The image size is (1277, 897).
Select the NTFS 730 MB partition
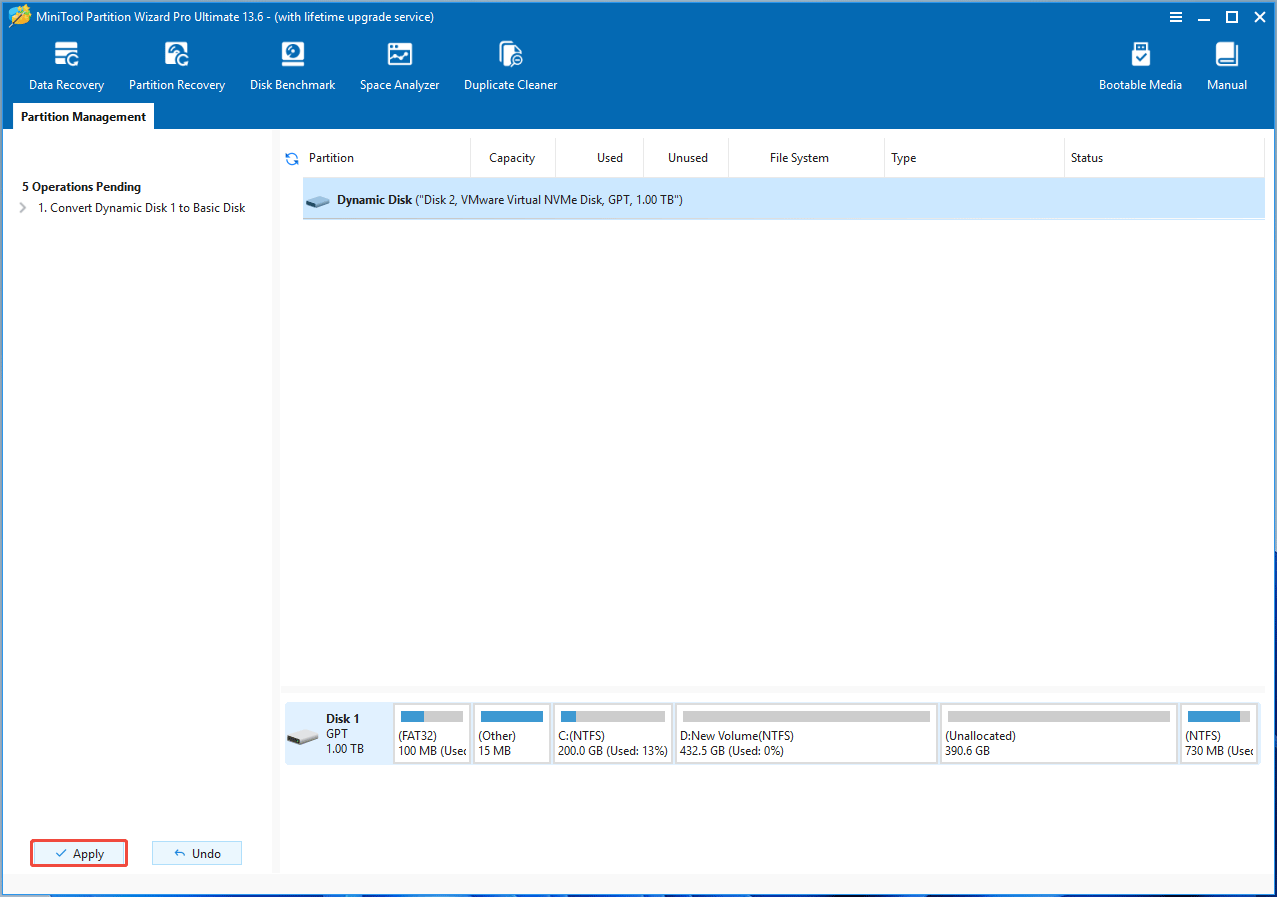click(x=1219, y=734)
